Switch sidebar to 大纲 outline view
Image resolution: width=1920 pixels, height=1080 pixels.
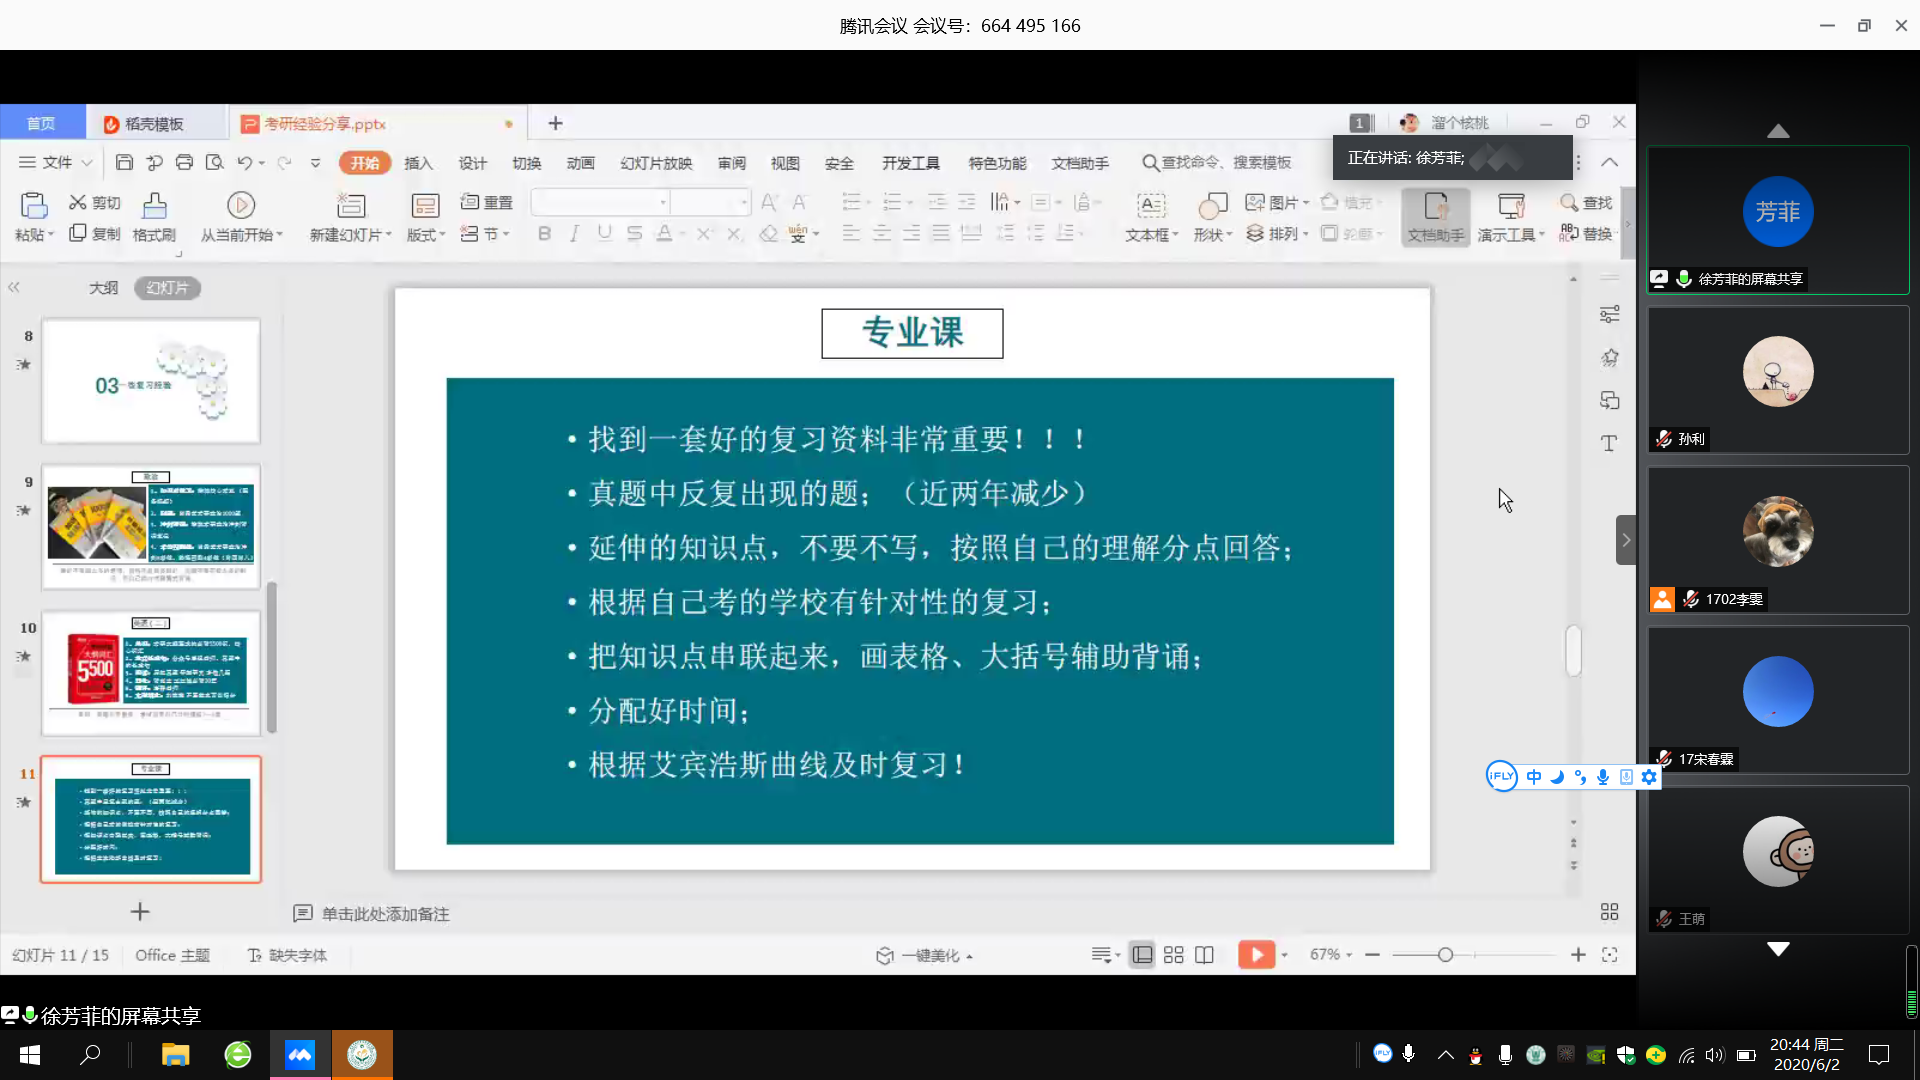point(103,288)
